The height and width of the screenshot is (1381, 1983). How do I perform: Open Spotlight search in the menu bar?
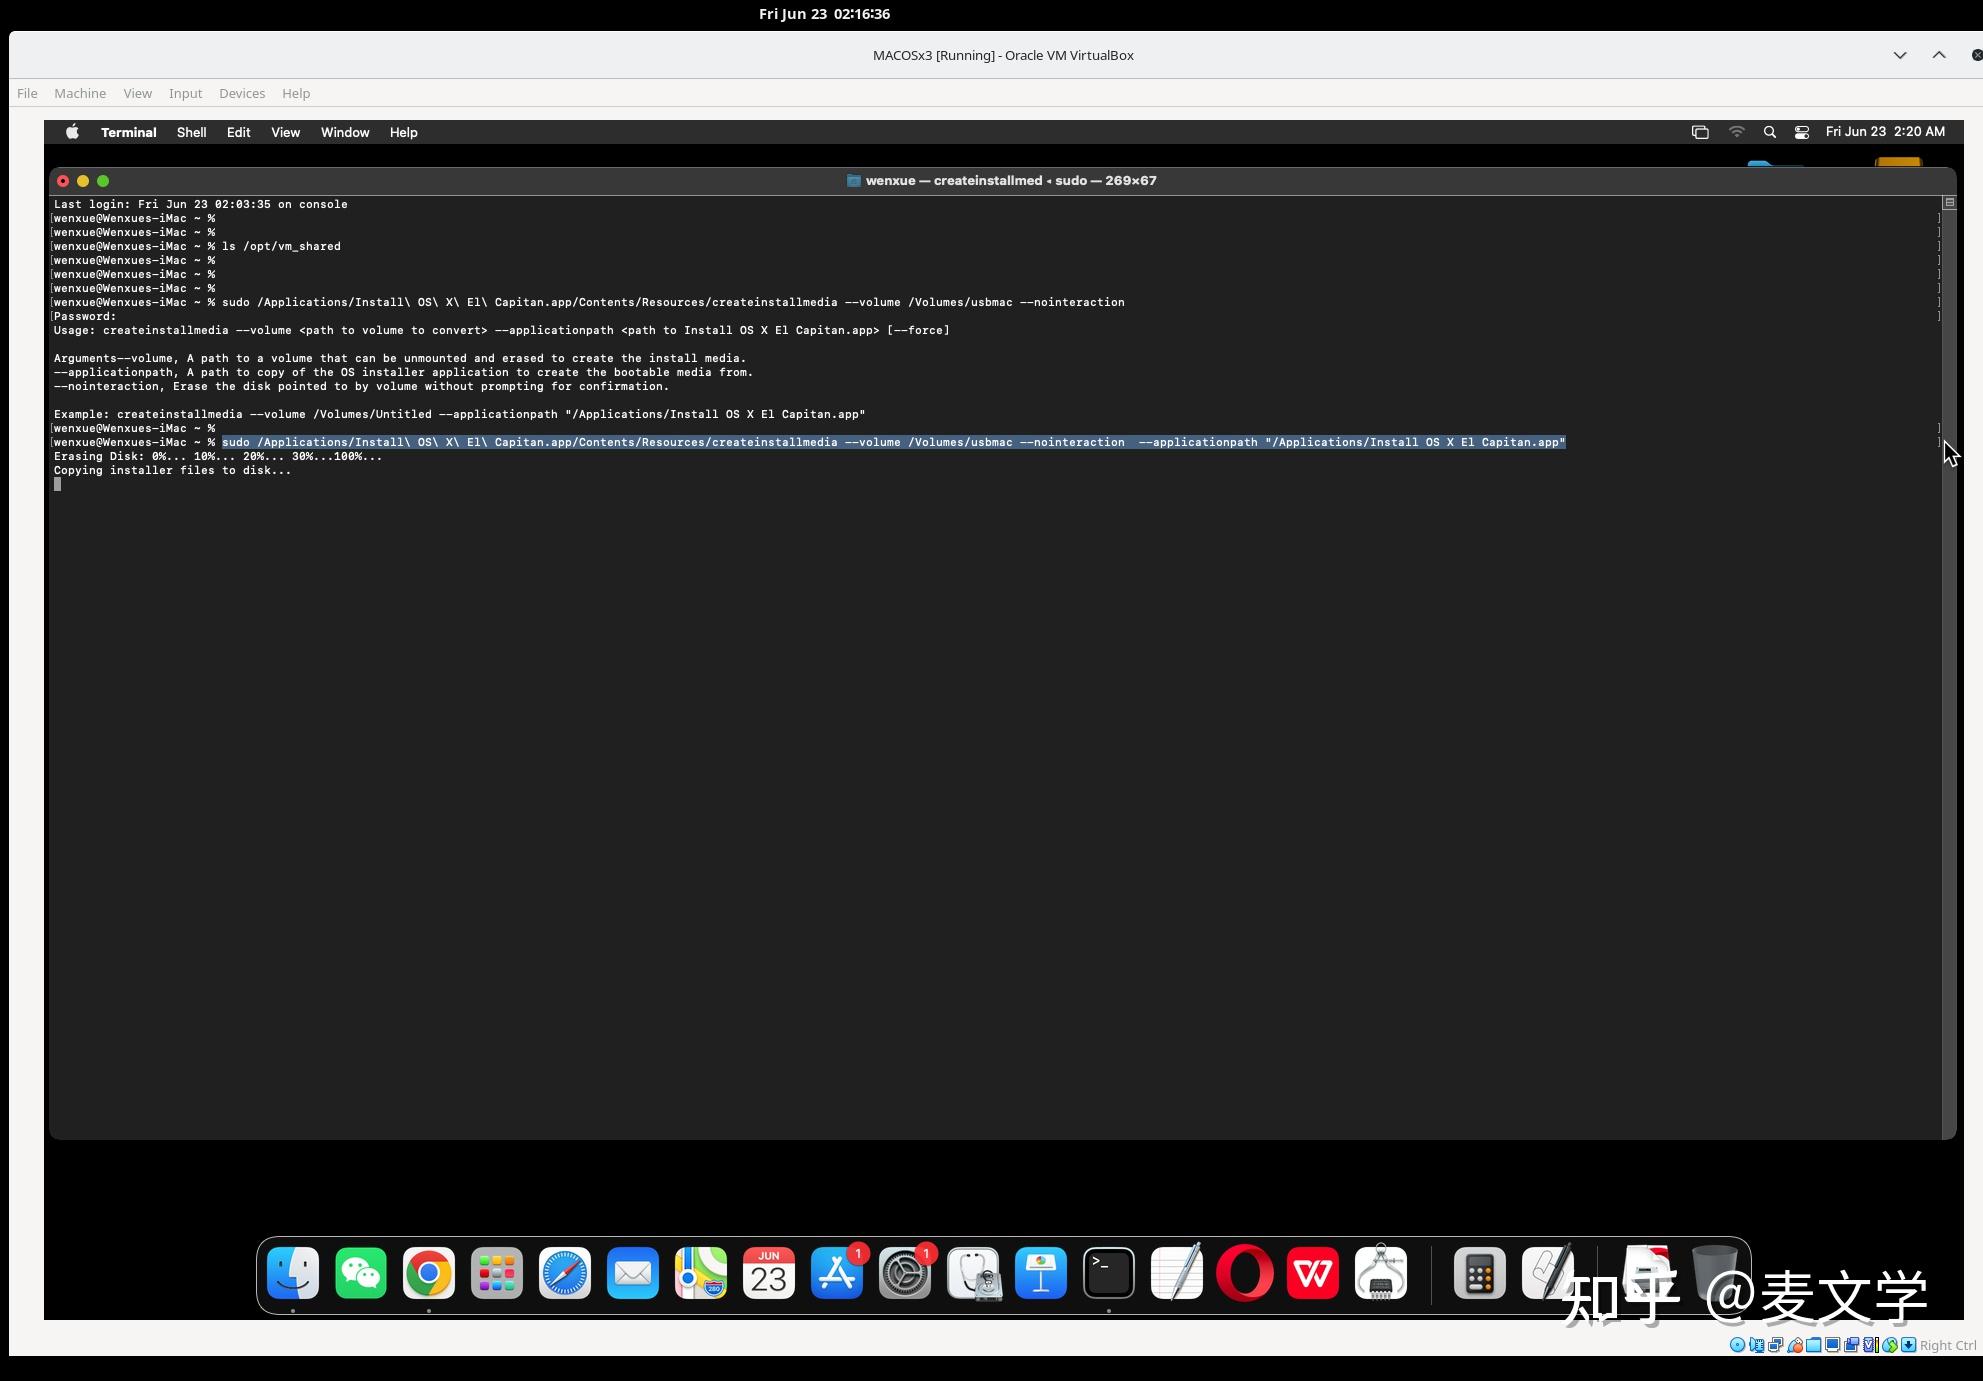[1769, 132]
